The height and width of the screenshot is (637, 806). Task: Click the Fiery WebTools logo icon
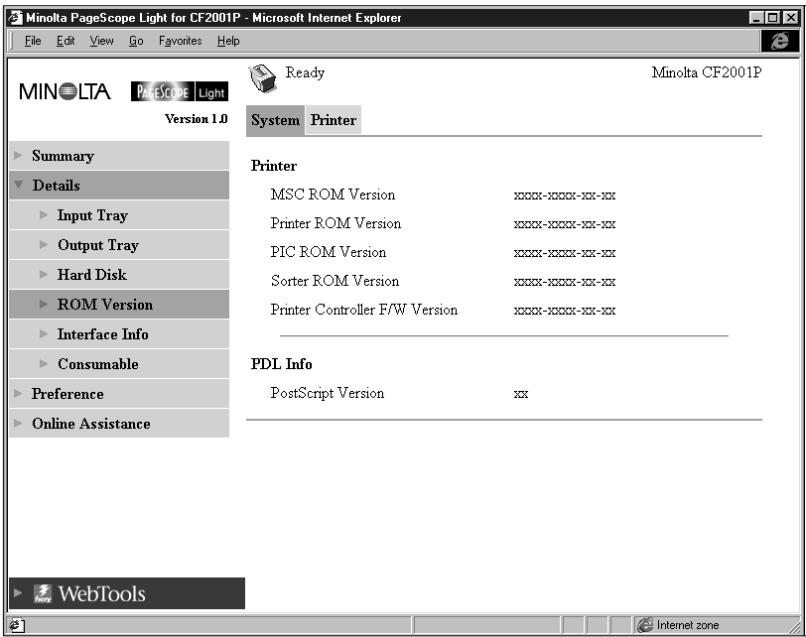click(x=43, y=593)
